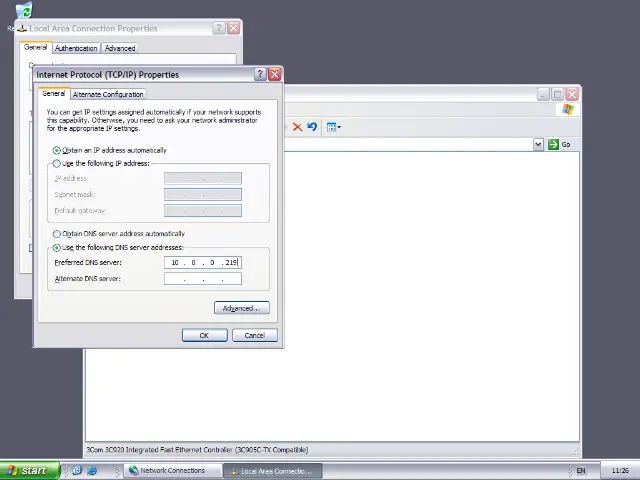This screenshot has width=640, height=480.
Task: Switch to Alternate Configuration tab
Action: (x=108, y=94)
